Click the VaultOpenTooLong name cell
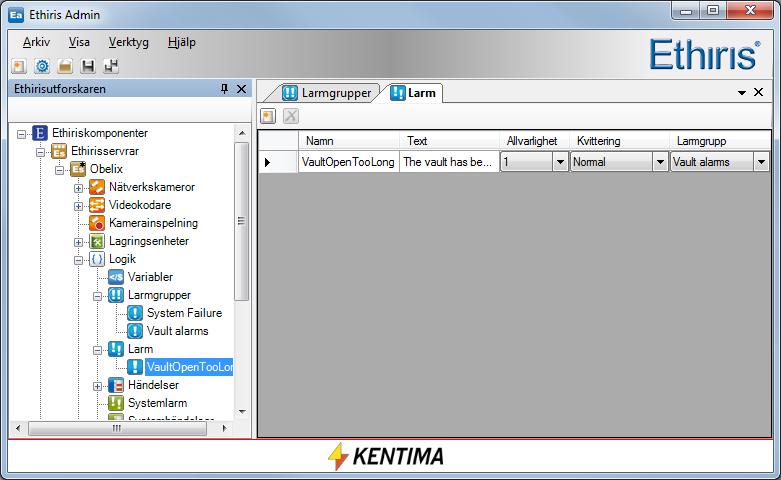781x480 pixels. pos(349,162)
